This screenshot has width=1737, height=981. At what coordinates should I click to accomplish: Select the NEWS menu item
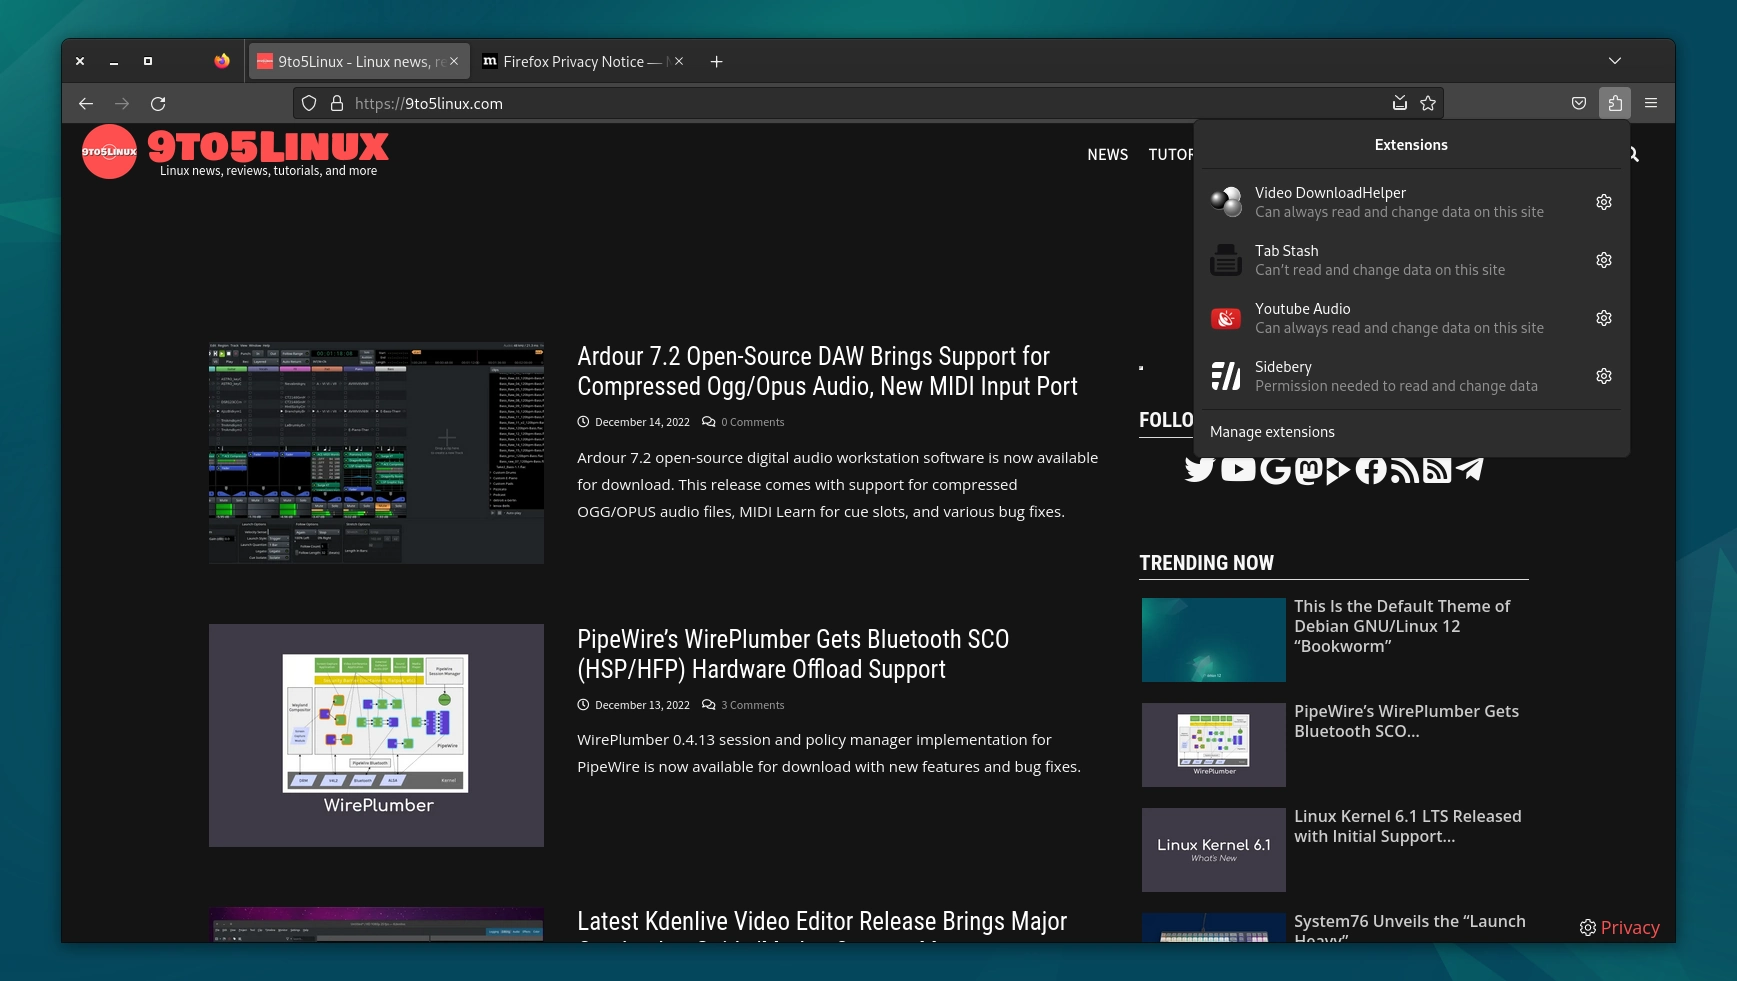(1107, 155)
